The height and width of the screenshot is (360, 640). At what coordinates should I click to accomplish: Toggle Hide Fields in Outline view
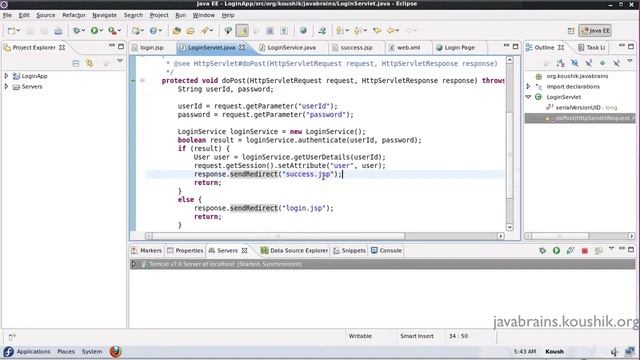(575, 63)
